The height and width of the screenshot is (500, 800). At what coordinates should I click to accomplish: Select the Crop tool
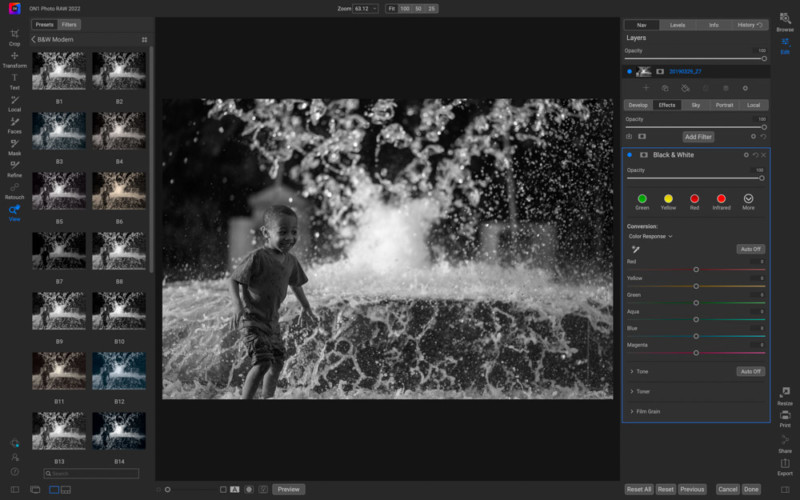click(x=14, y=37)
